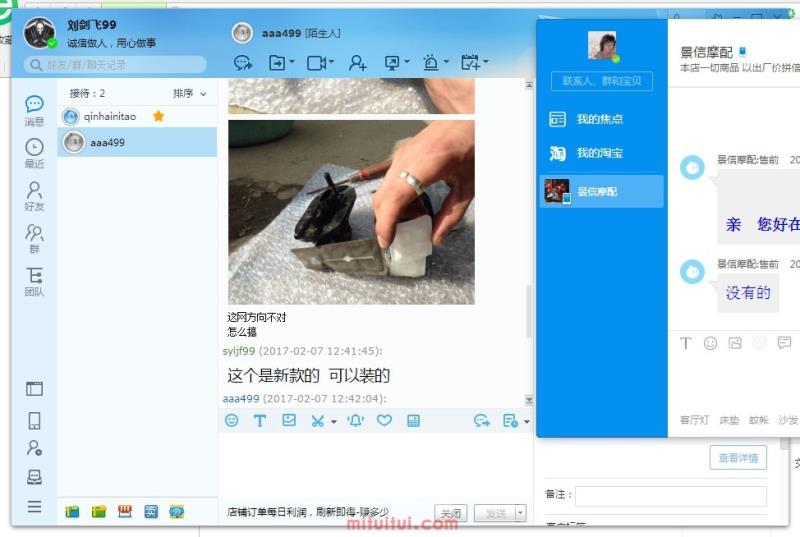Screen dimensions: 800x537
Task: Click the 好友/群/聊天记录 search field
Action: click(115, 65)
